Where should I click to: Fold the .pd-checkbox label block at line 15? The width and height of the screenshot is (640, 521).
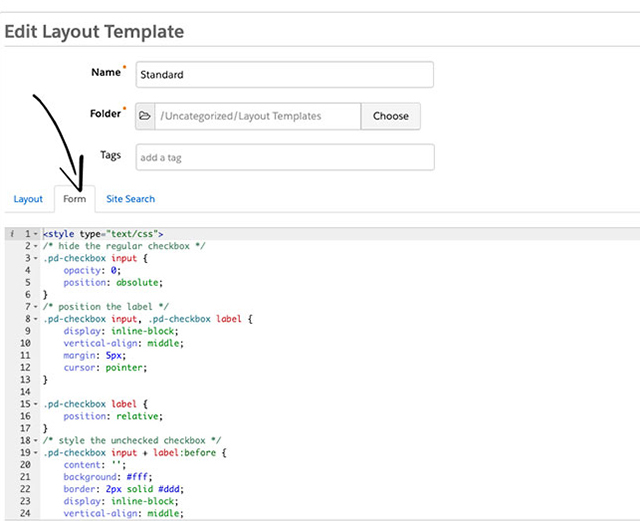click(36, 404)
